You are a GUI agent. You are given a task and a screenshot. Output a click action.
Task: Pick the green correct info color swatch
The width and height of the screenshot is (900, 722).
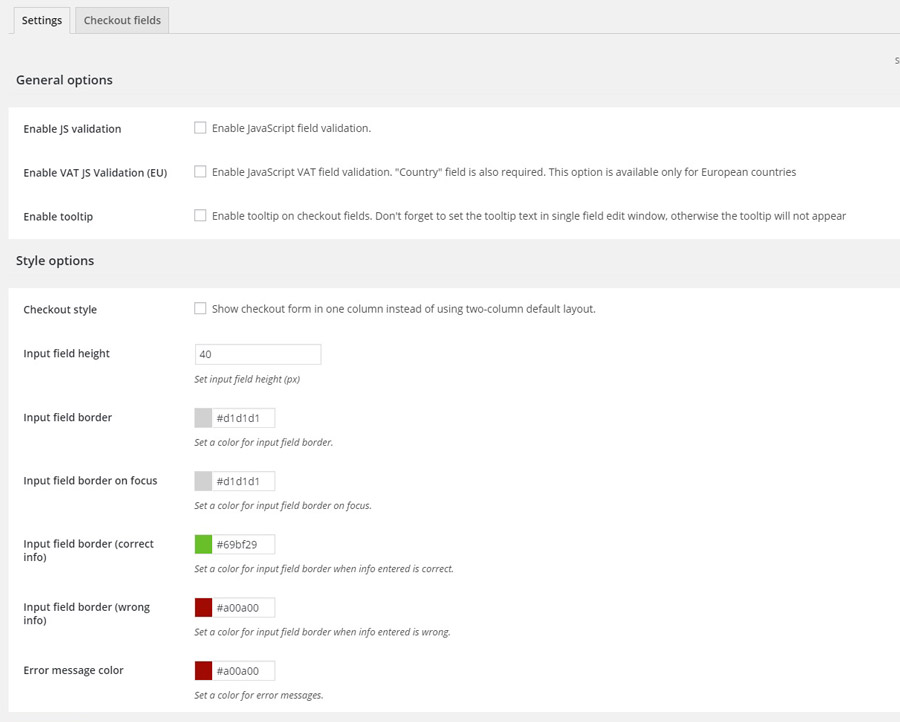pos(203,545)
